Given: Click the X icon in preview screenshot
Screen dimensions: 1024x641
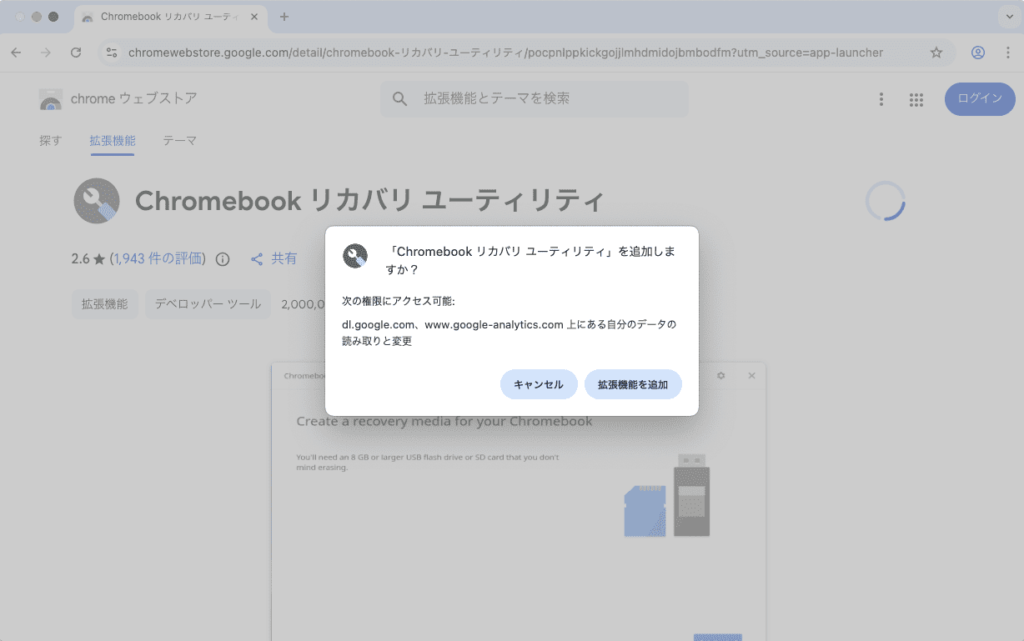Looking at the screenshot, I should [752, 376].
